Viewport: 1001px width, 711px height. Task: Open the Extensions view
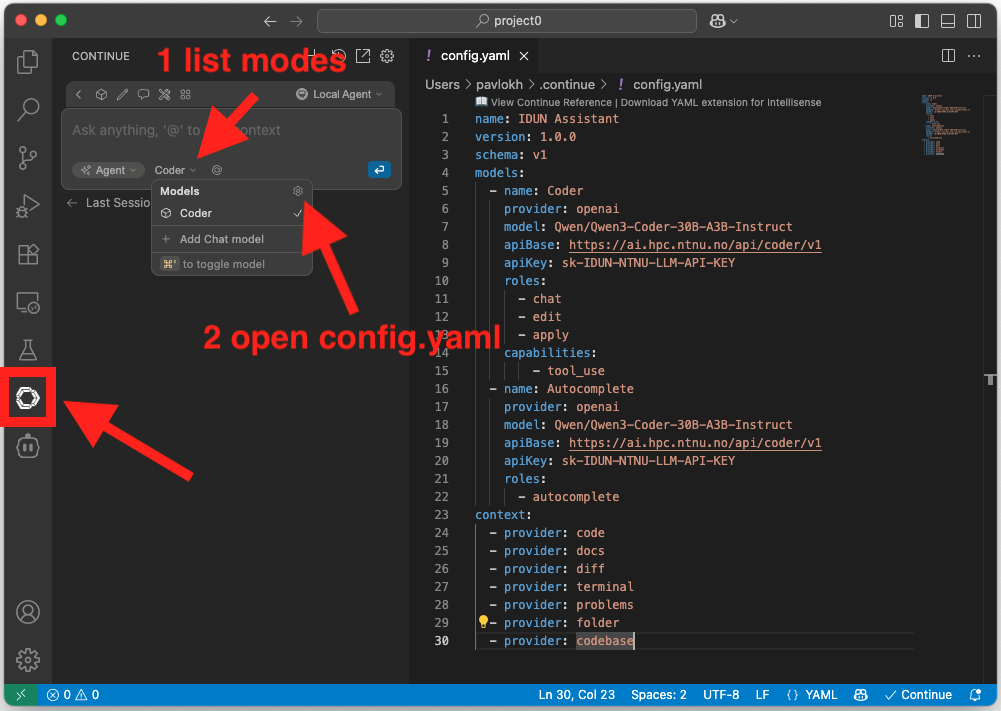point(28,254)
